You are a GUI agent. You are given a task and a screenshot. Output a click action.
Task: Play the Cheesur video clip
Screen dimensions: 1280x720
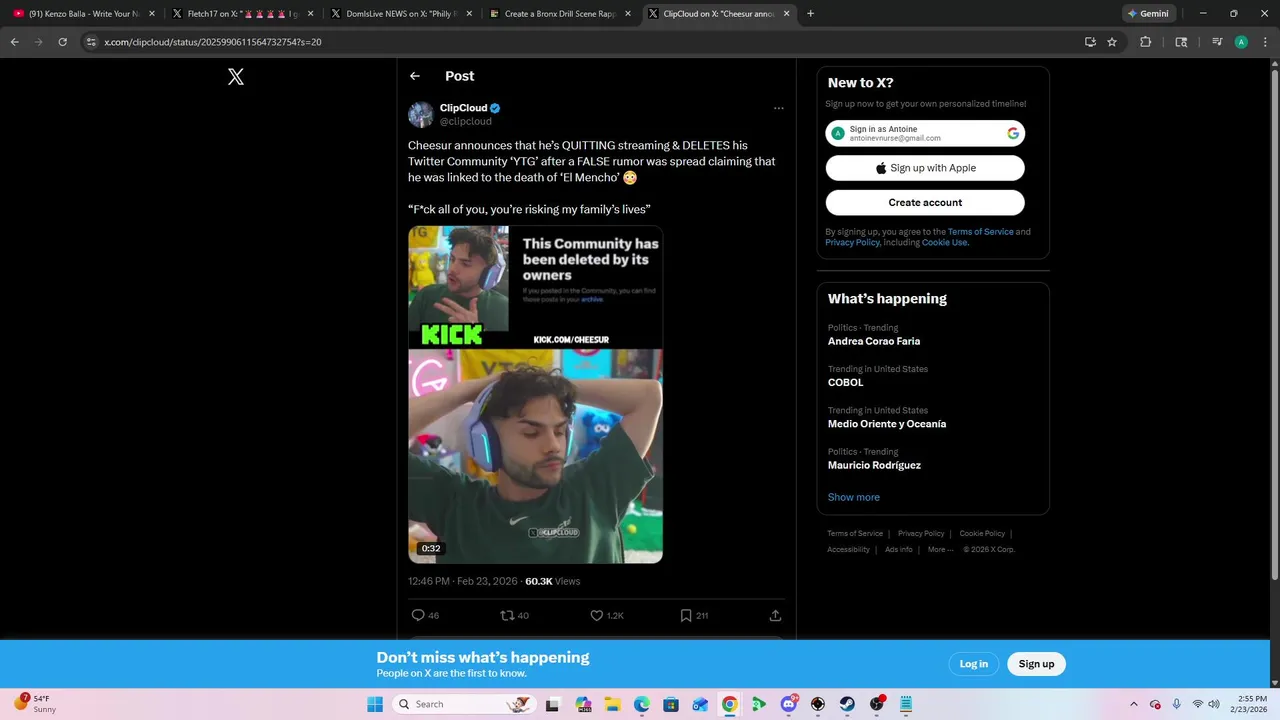[535, 394]
